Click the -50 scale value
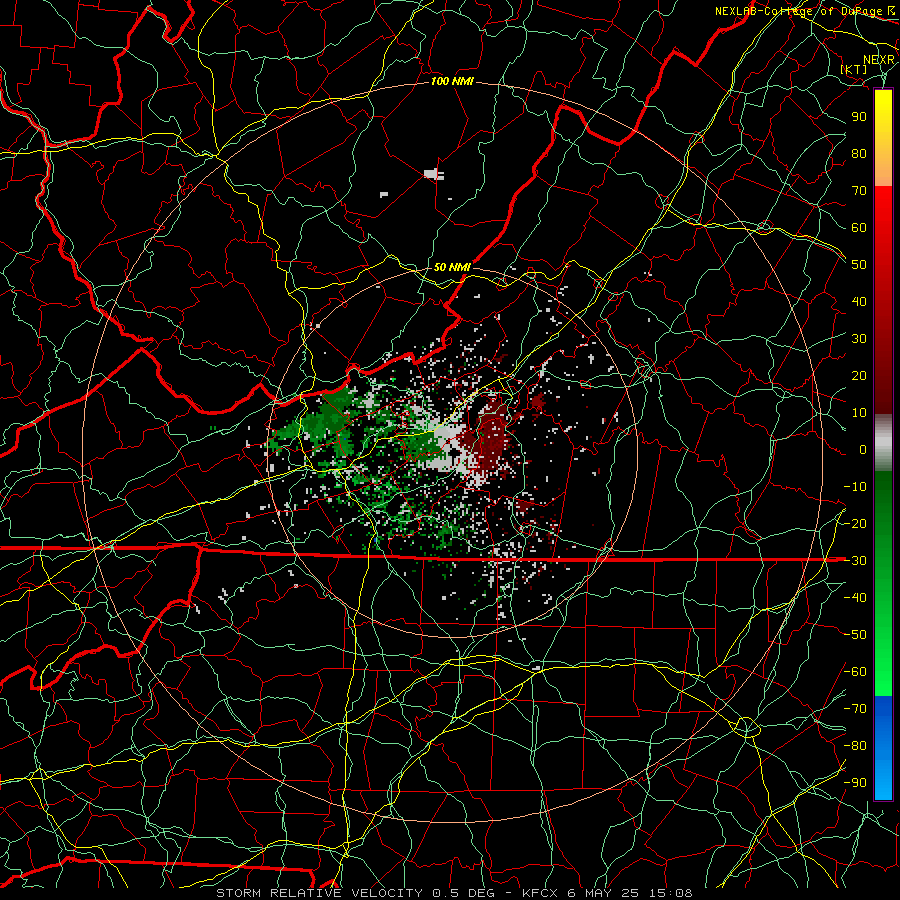Viewport: 900px width, 900px height. (x=855, y=635)
